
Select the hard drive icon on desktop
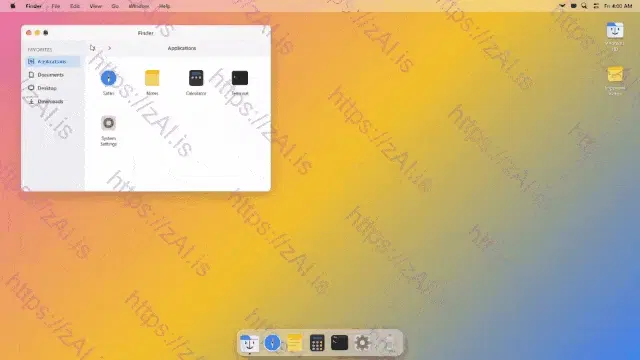click(615, 31)
